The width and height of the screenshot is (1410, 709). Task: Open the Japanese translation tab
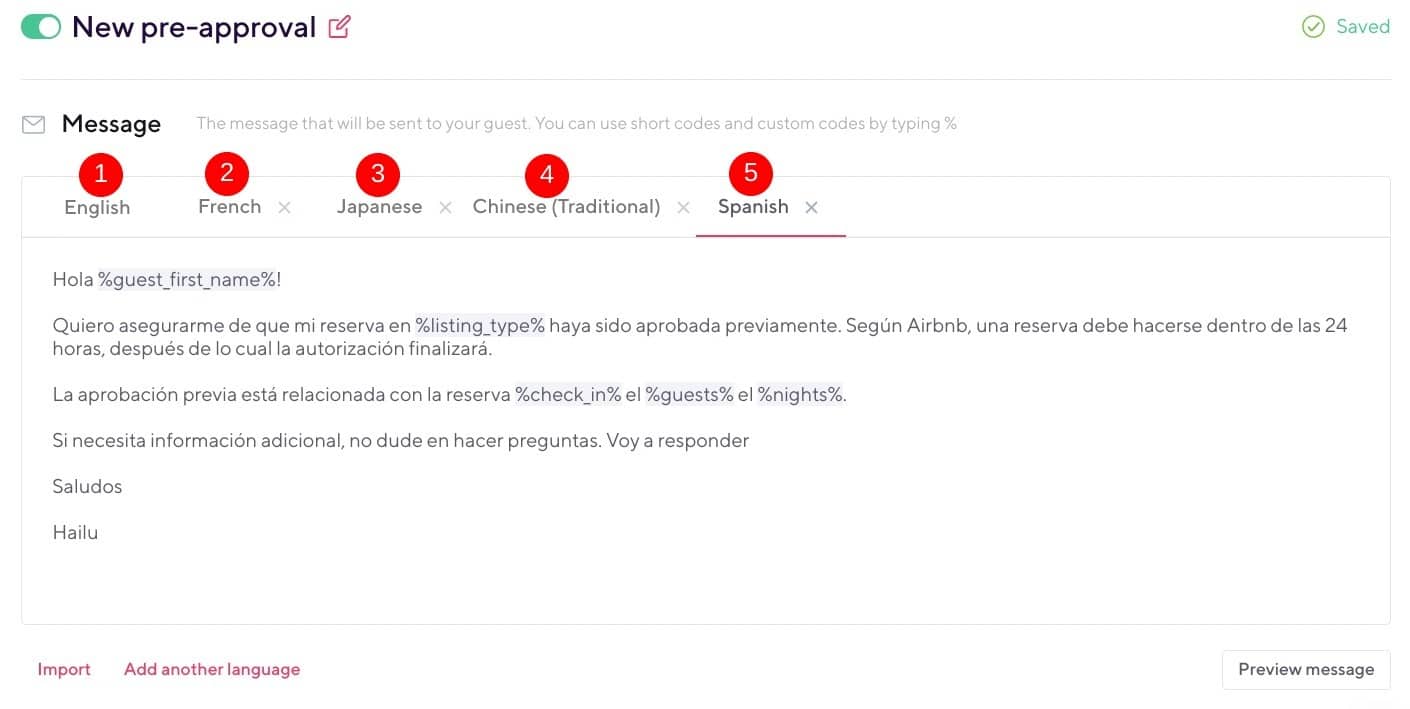[x=379, y=207]
